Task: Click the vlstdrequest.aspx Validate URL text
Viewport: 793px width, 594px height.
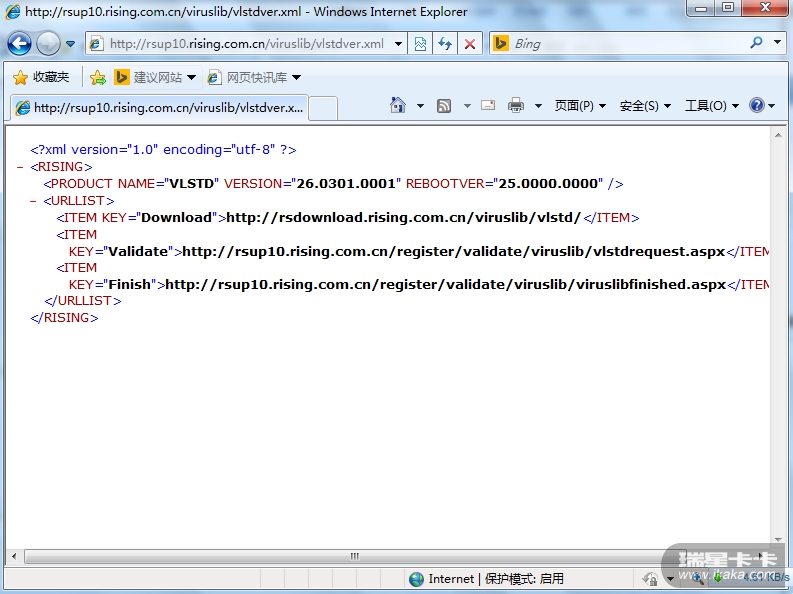Action: [x=454, y=252]
